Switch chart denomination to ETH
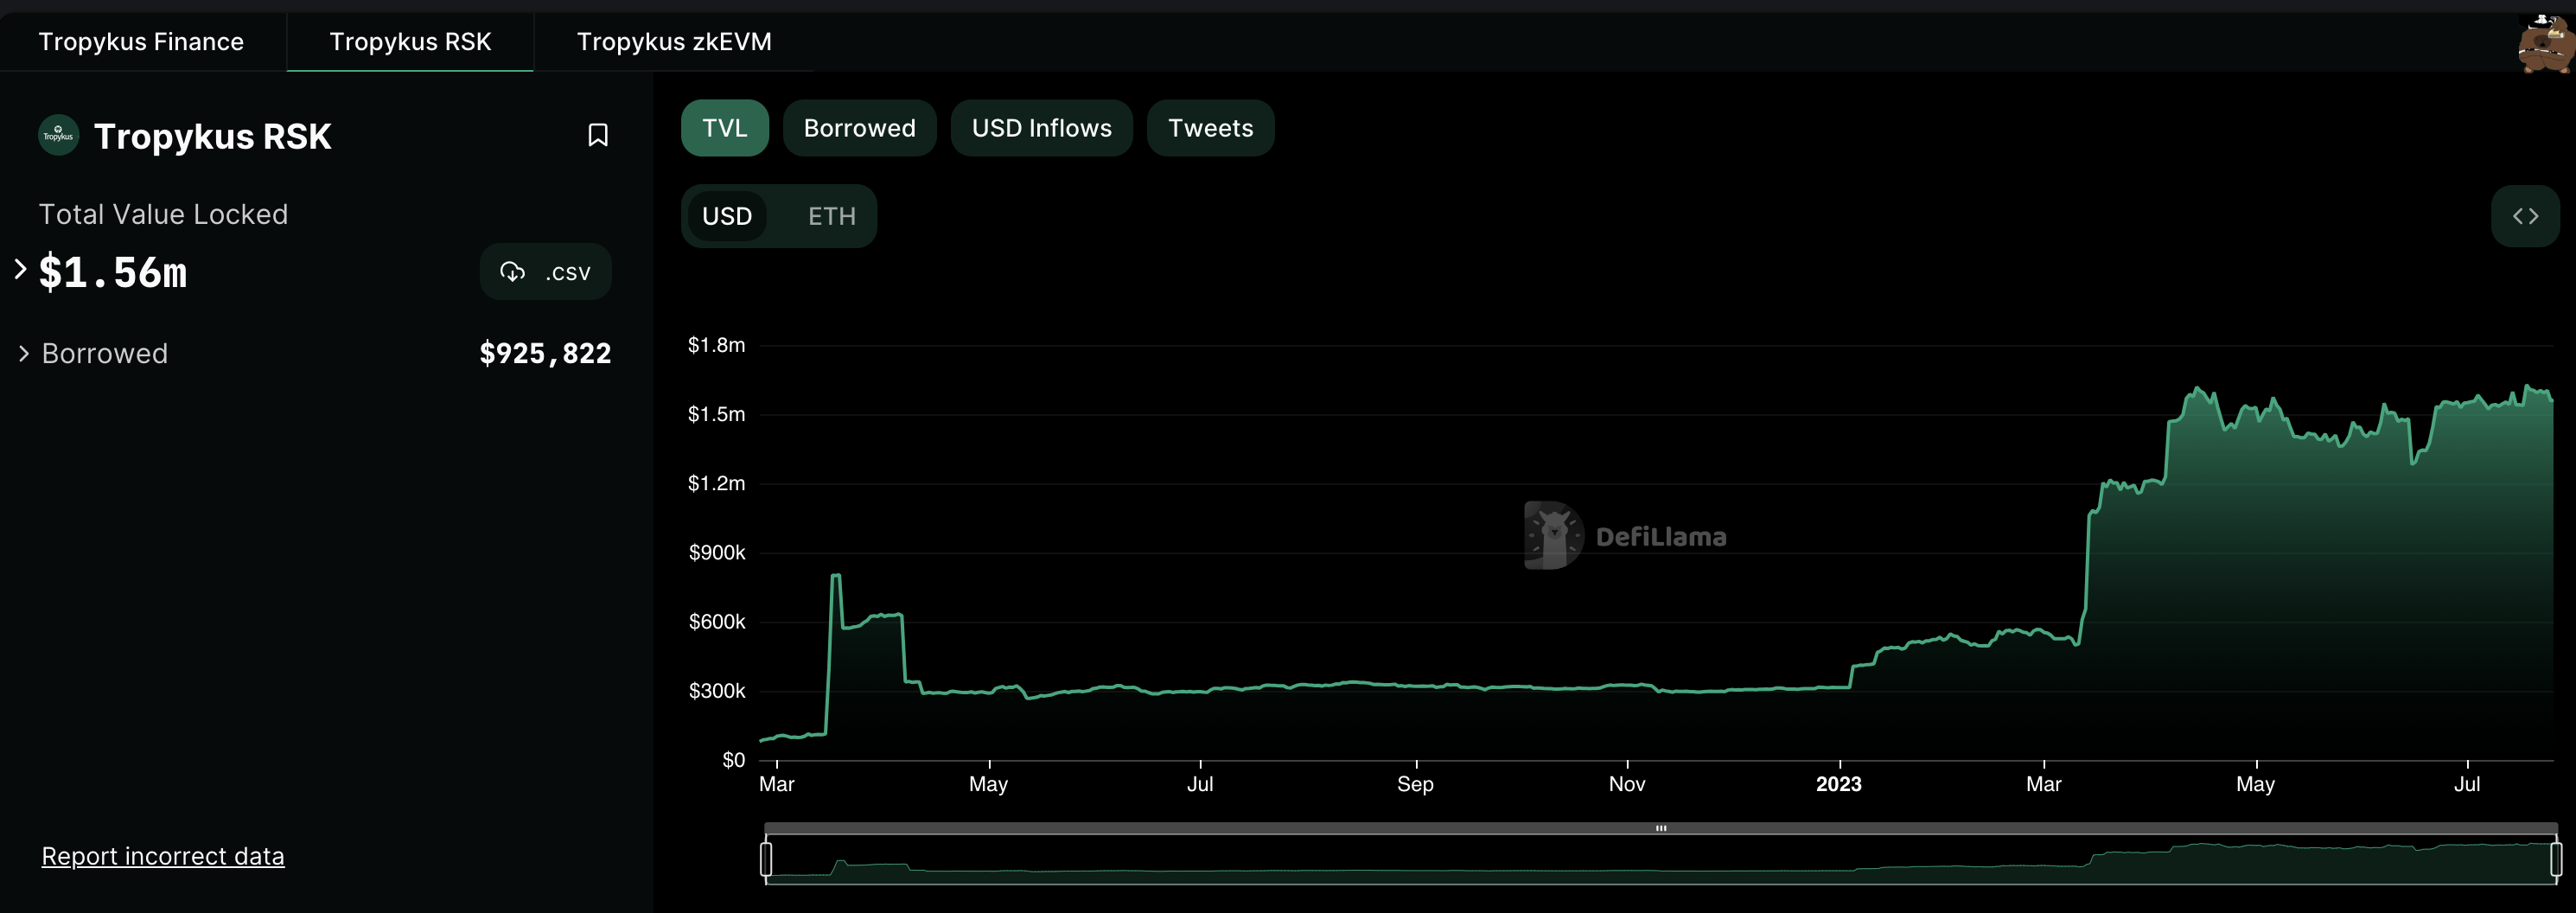2576x913 pixels. click(832, 216)
